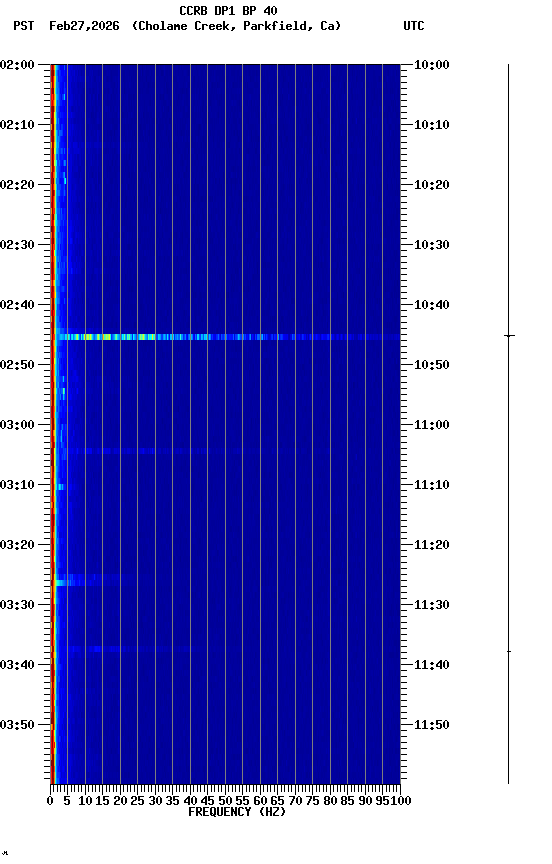Click the location text '(Cholame Creek, Parkfield, Ca)'
552x864 pixels.
pyautogui.click(x=236, y=26)
